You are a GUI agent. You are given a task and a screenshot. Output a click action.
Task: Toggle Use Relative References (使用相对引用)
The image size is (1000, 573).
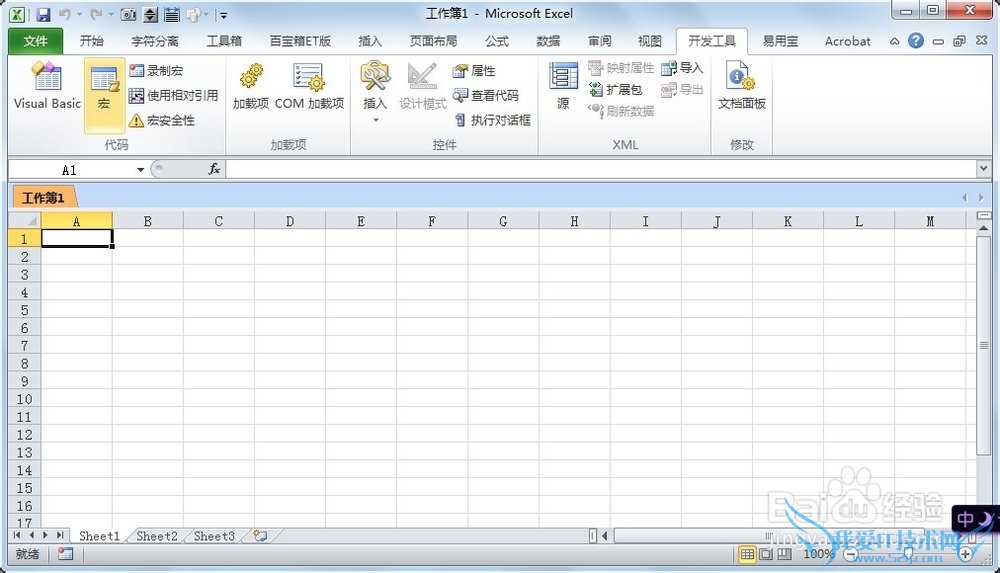[173, 96]
